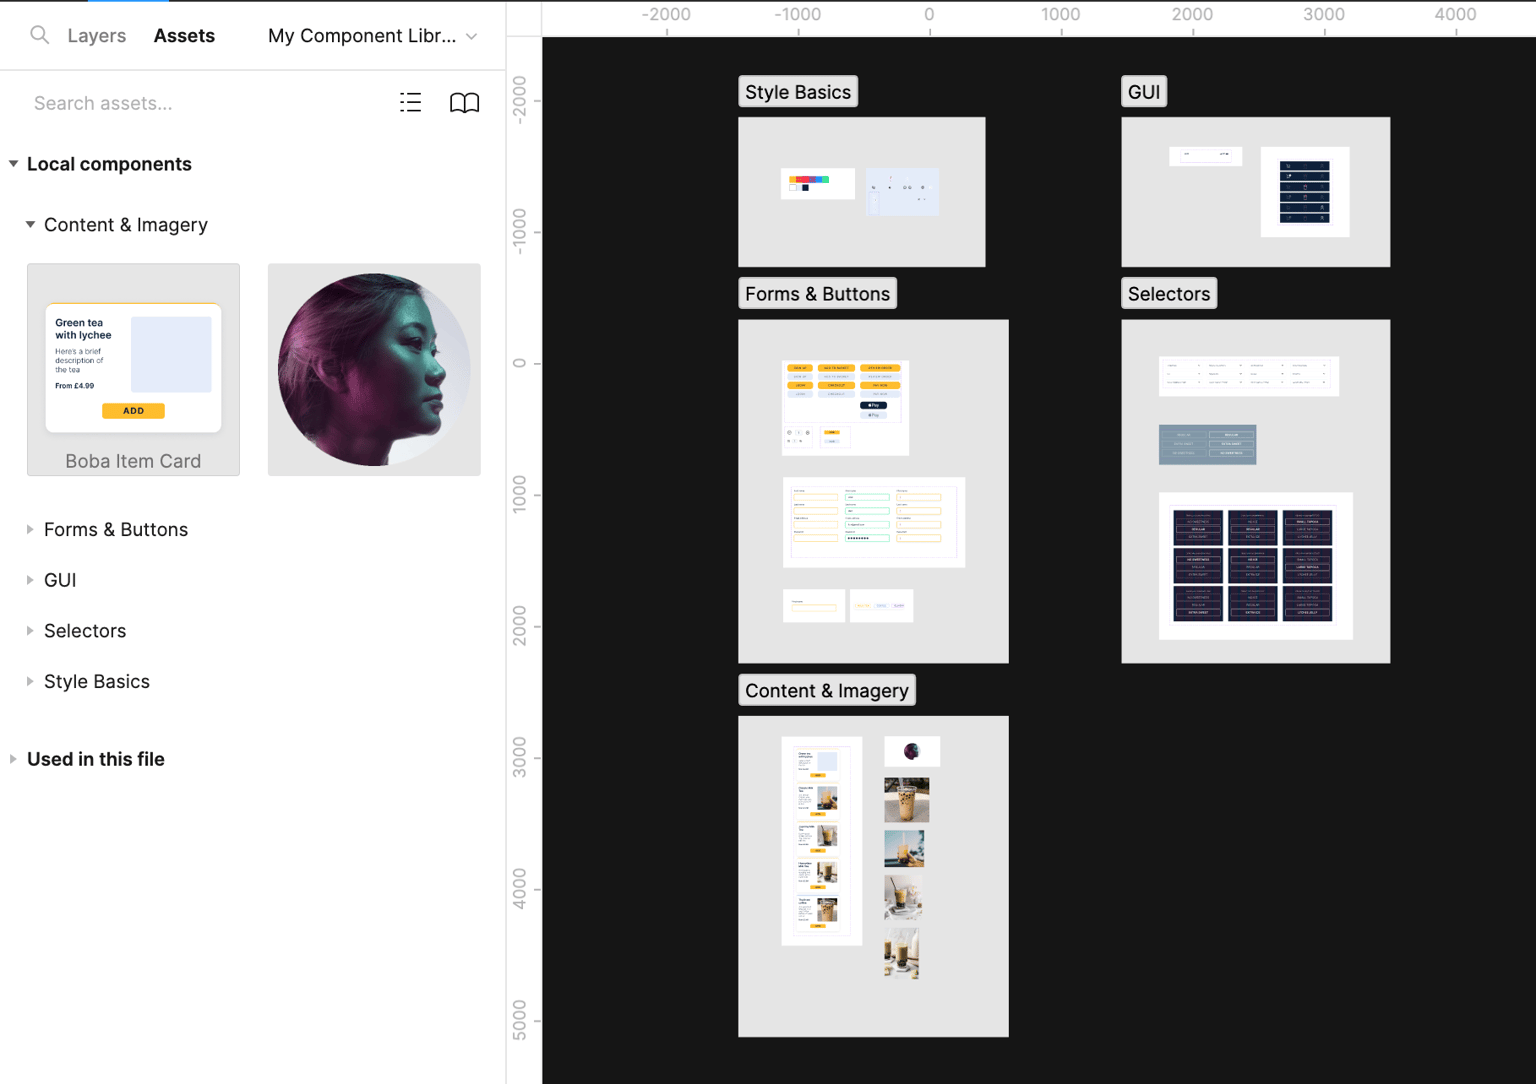Select the Assets tab
Viewport: 1536px width, 1084px height.
(184, 35)
